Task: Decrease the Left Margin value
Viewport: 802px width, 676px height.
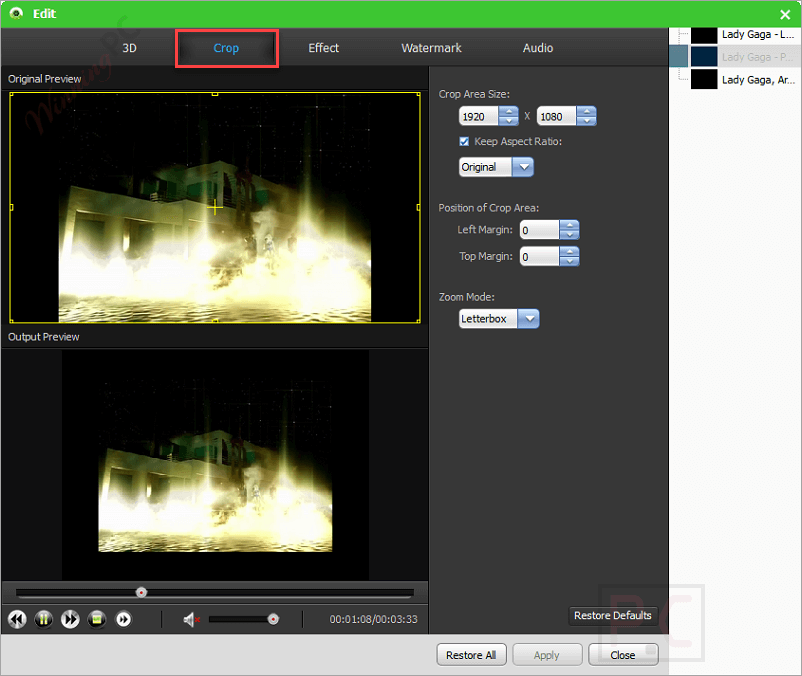Action: pos(569,235)
